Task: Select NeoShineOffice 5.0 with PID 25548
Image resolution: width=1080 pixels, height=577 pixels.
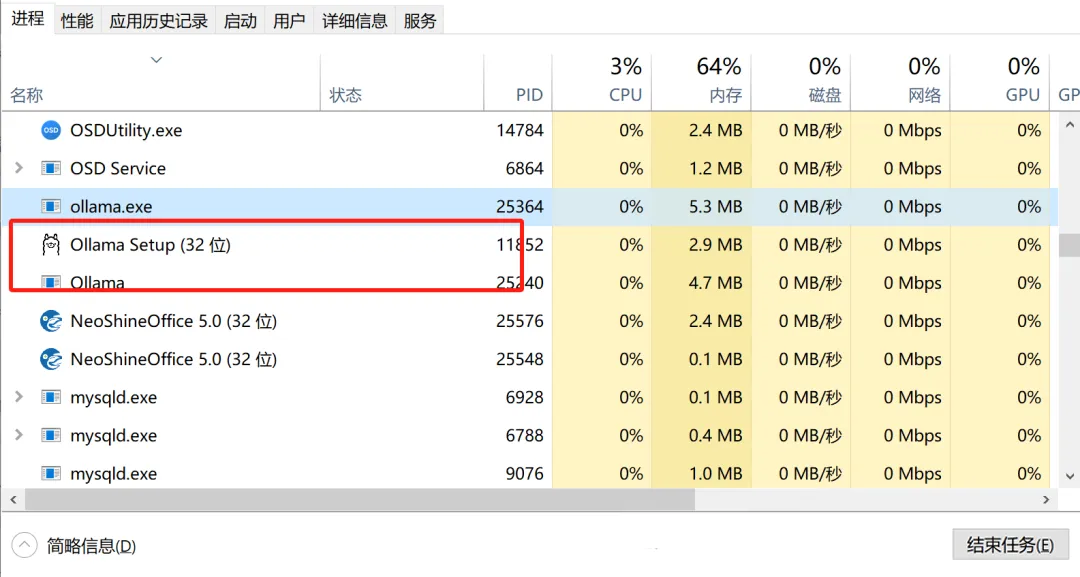Action: pos(174,359)
